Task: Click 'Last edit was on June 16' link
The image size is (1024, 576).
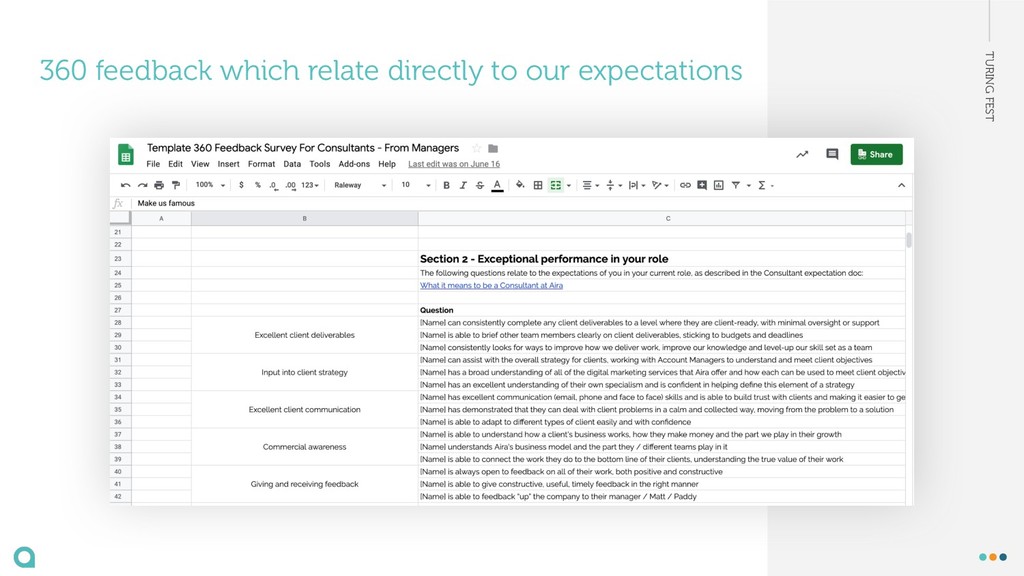Action: click(x=454, y=164)
